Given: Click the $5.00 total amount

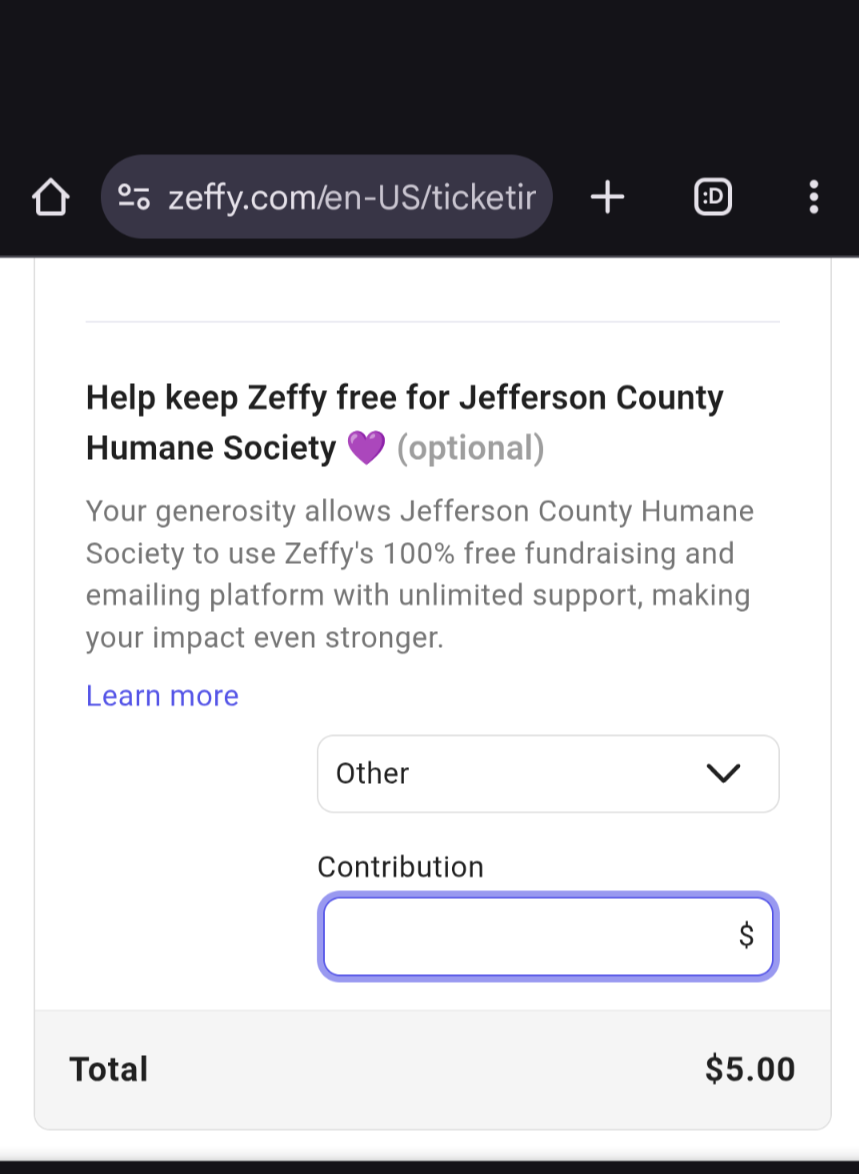Looking at the screenshot, I should tap(749, 1069).
